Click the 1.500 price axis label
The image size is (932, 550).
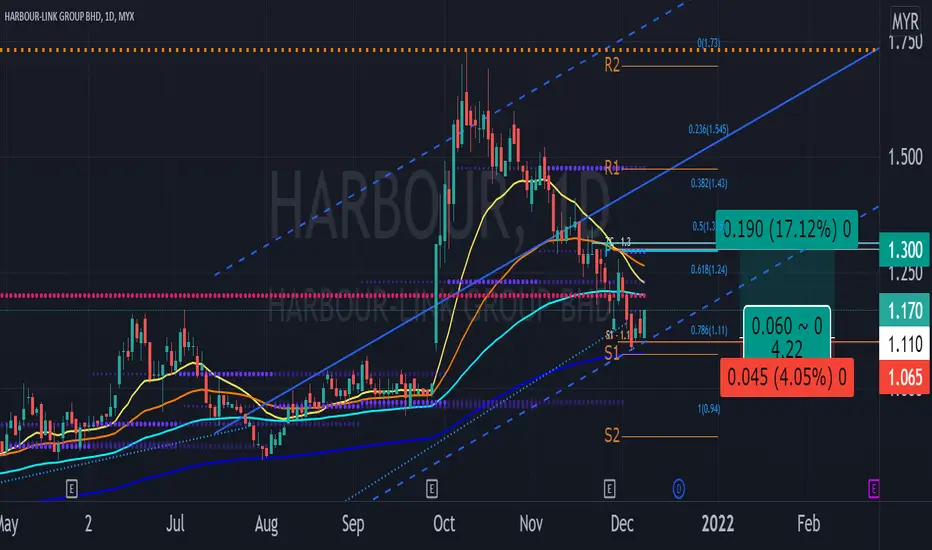905,157
